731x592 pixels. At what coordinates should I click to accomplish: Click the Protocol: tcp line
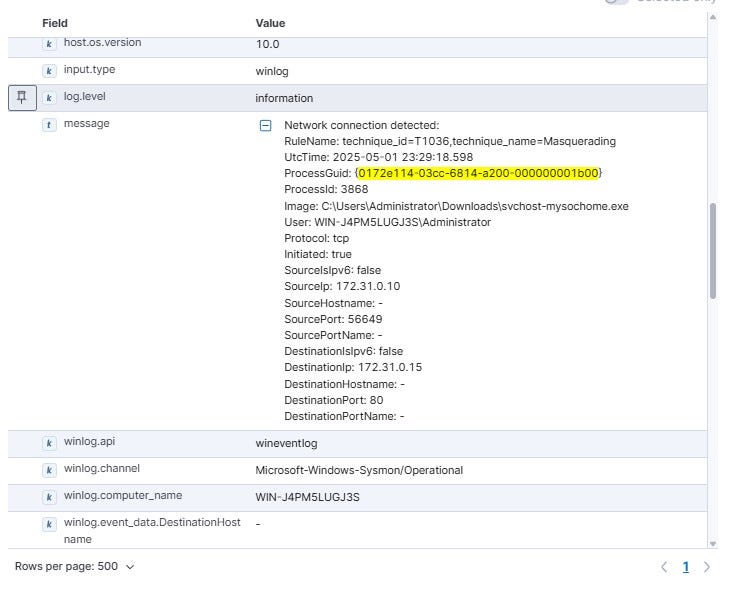point(317,238)
